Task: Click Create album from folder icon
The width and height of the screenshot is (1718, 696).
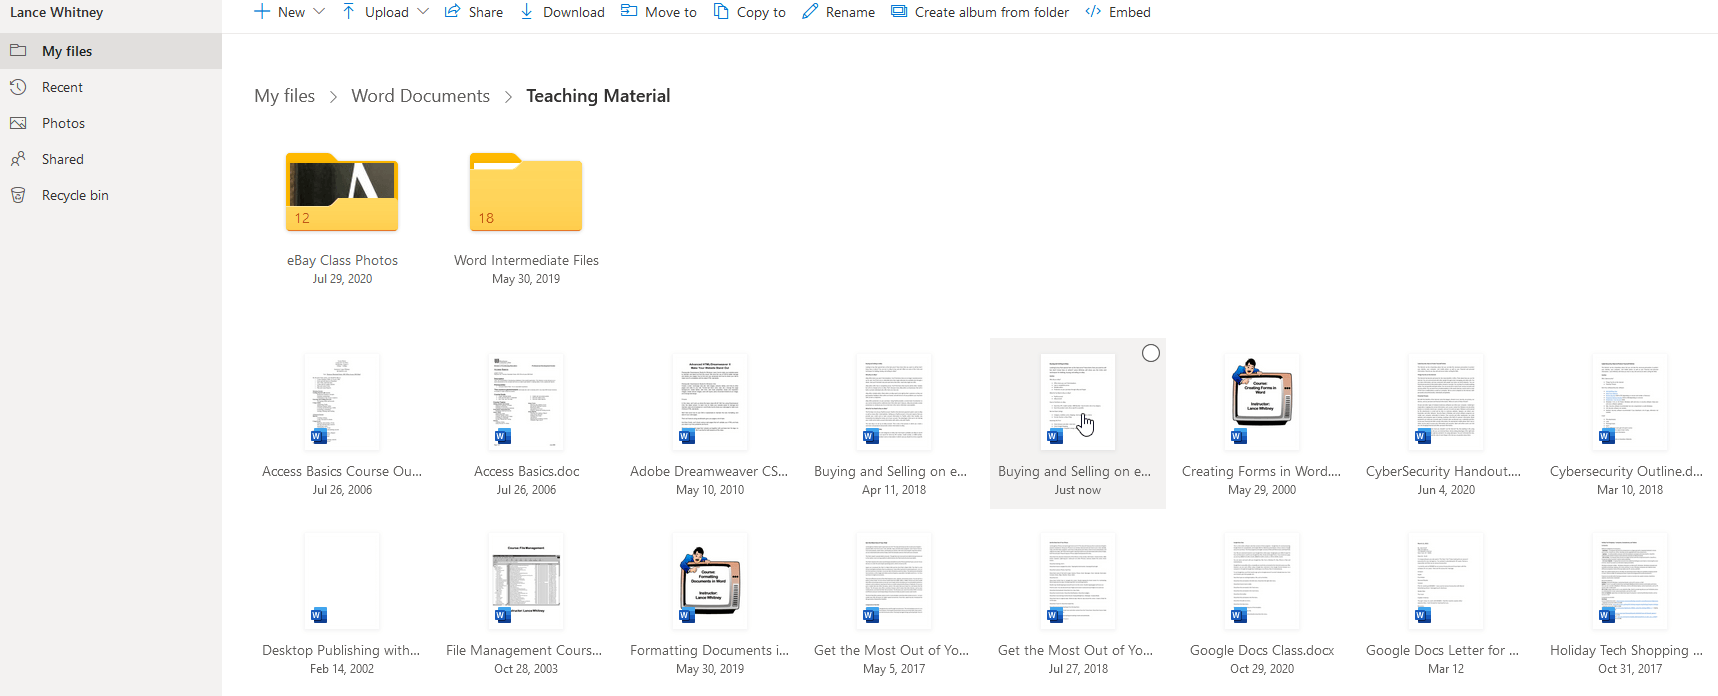Action: 899,12
